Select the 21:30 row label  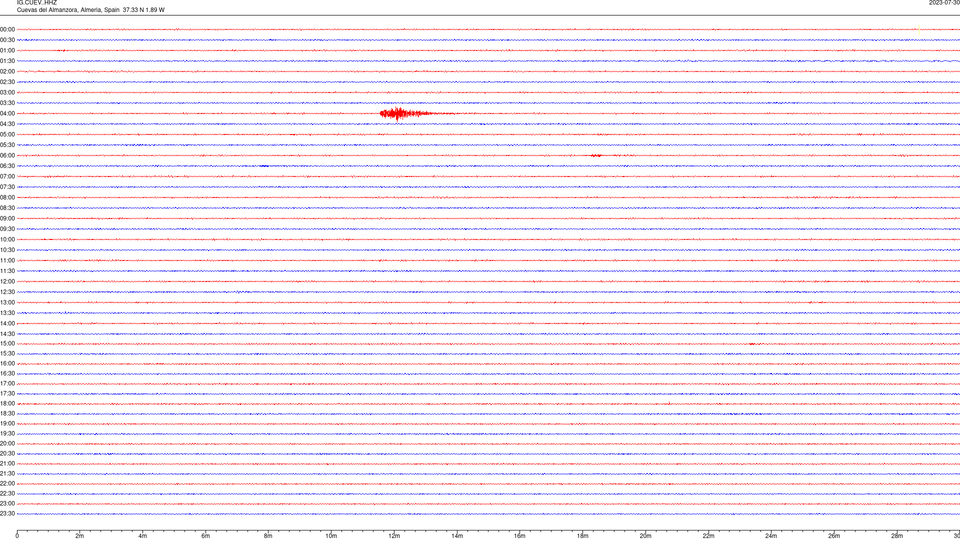pyautogui.click(x=7, y=474)
